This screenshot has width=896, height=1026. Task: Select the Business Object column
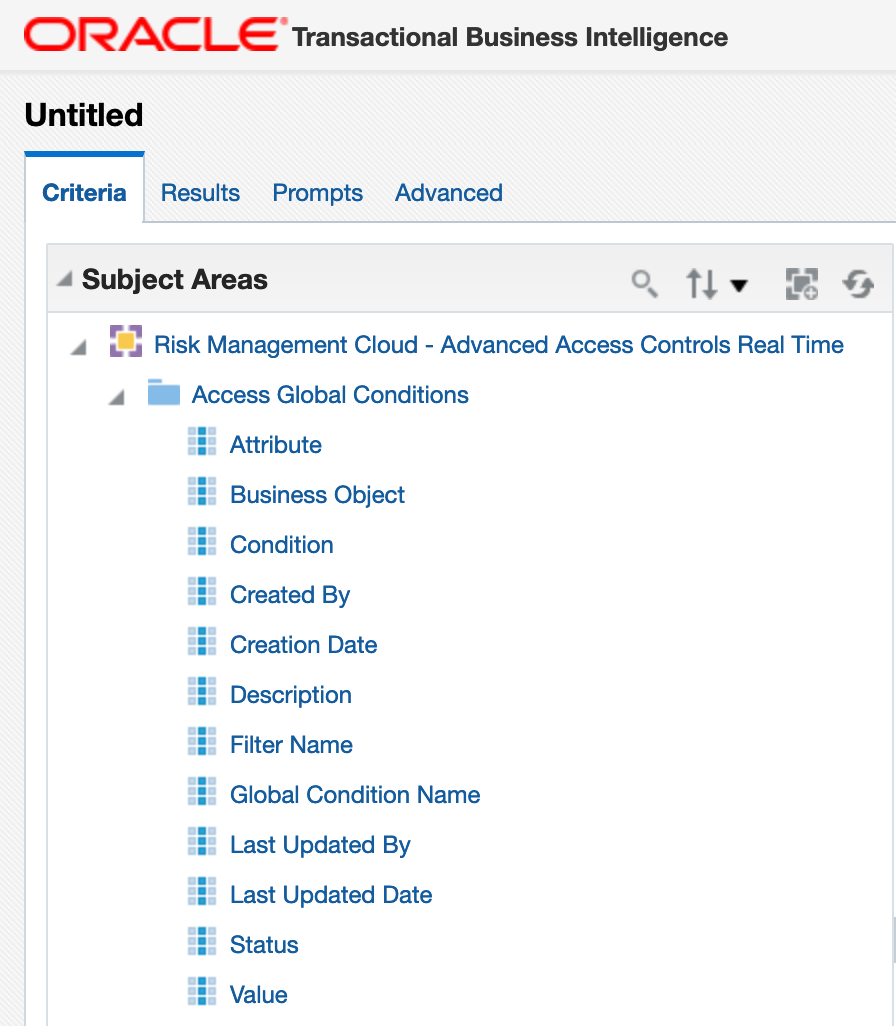317,495
